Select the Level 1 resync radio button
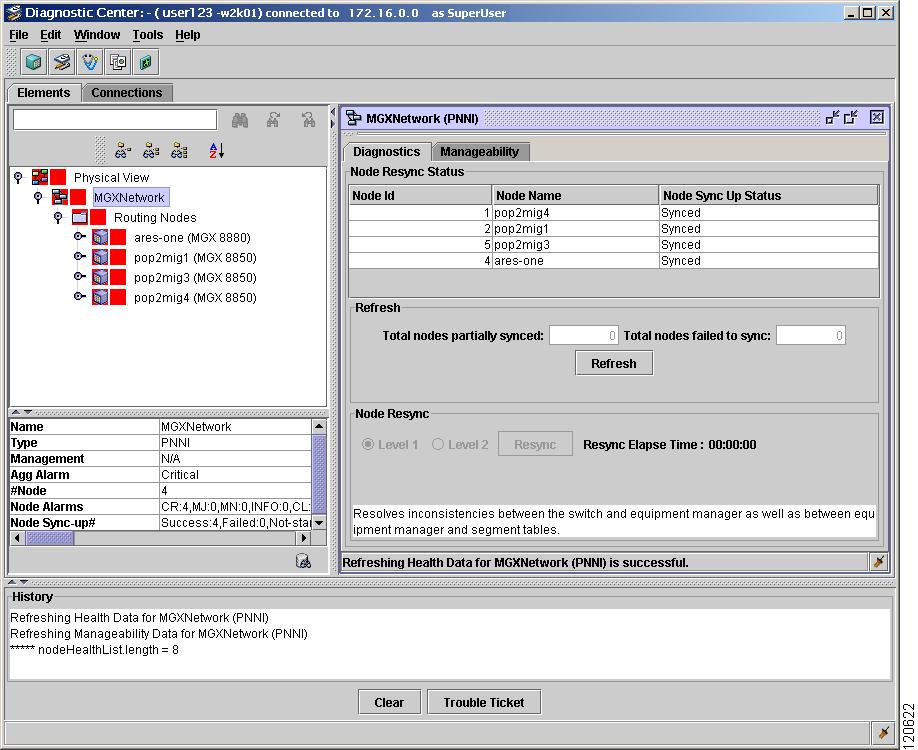The width and height of the screenshot is (918, 750). point(368,444)
